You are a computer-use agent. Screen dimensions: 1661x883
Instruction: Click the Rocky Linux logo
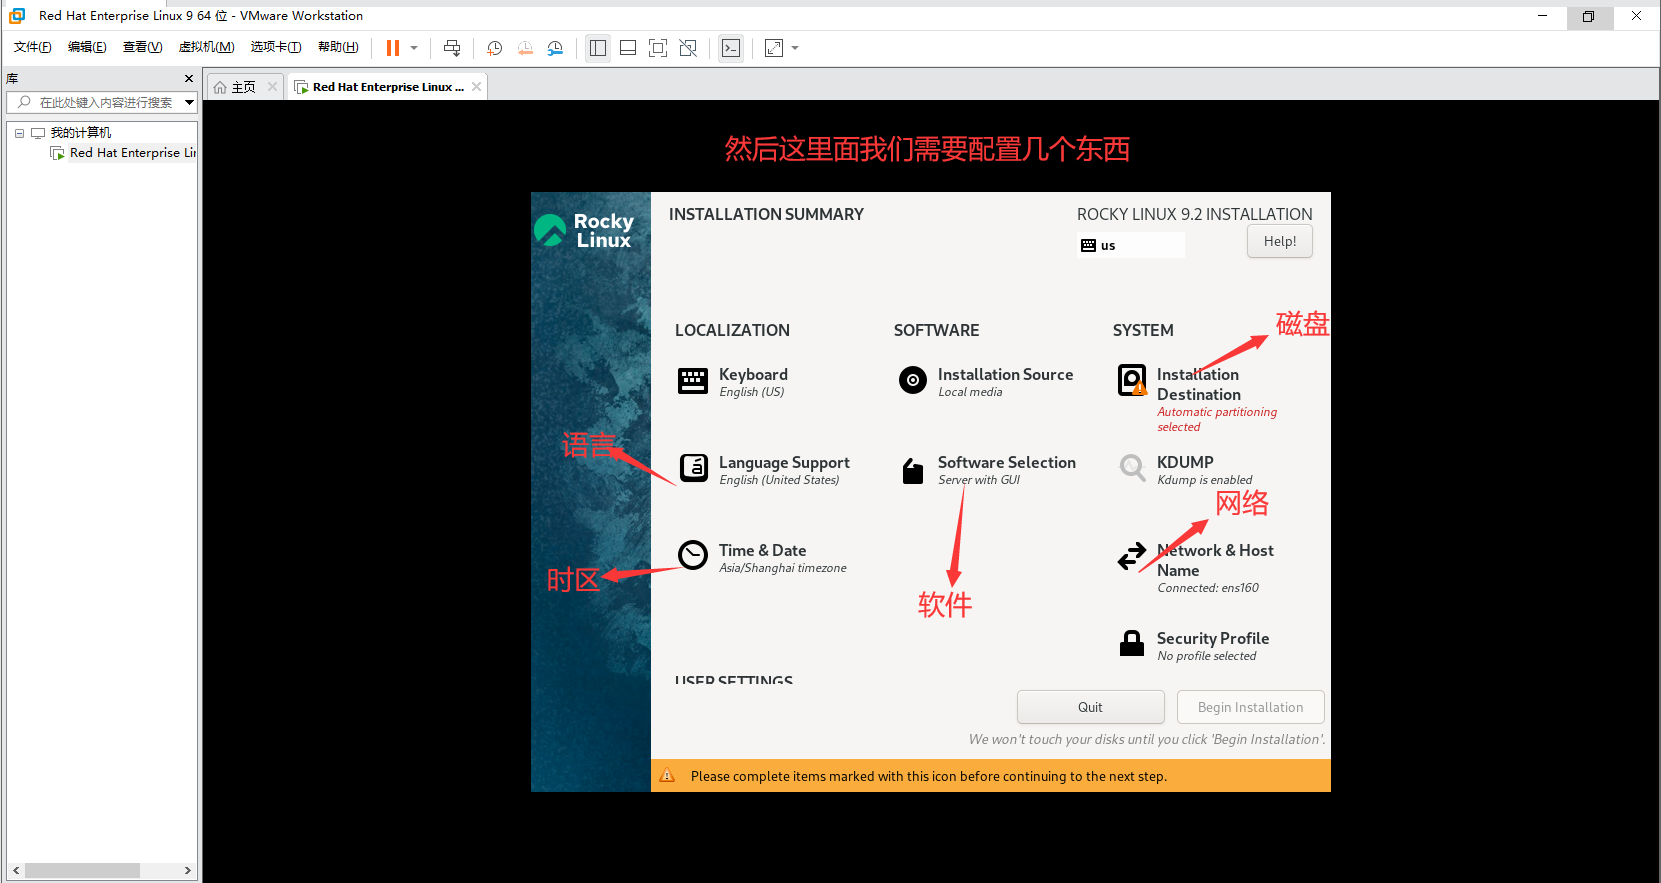(584, 231)
